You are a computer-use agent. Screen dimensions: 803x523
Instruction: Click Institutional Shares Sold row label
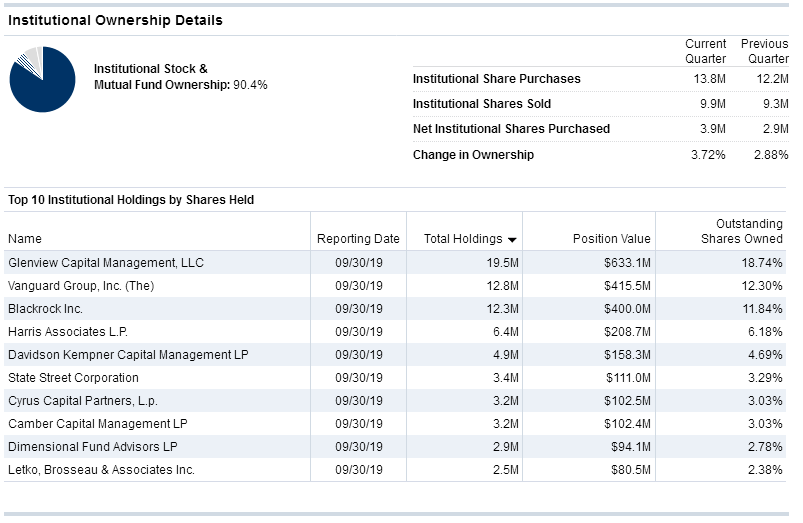(x=482, y=104)
